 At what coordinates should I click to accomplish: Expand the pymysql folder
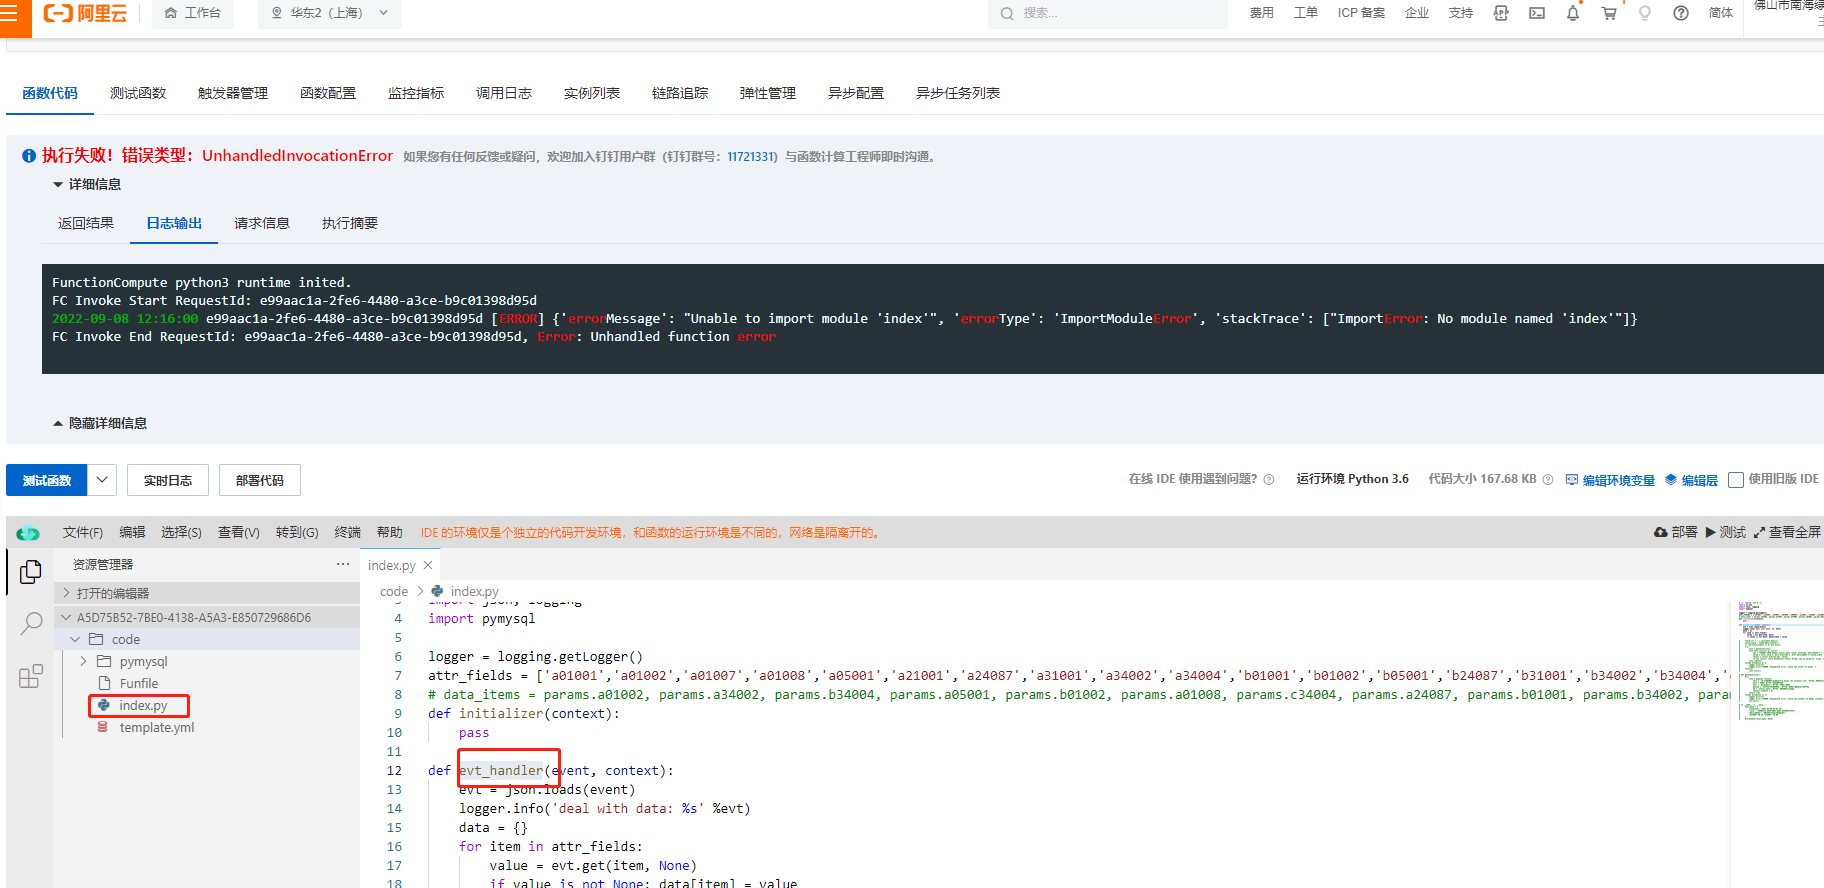(207, 661)
